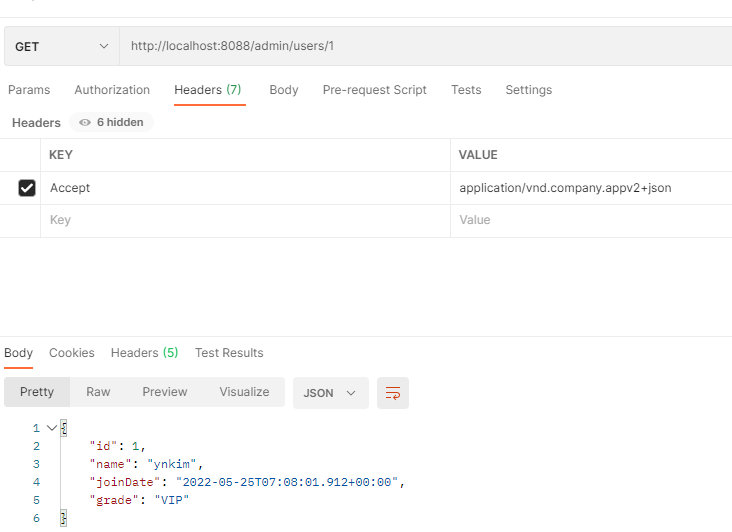Toggle the line wrap icon
732x532 pixels.
(393, 393)
